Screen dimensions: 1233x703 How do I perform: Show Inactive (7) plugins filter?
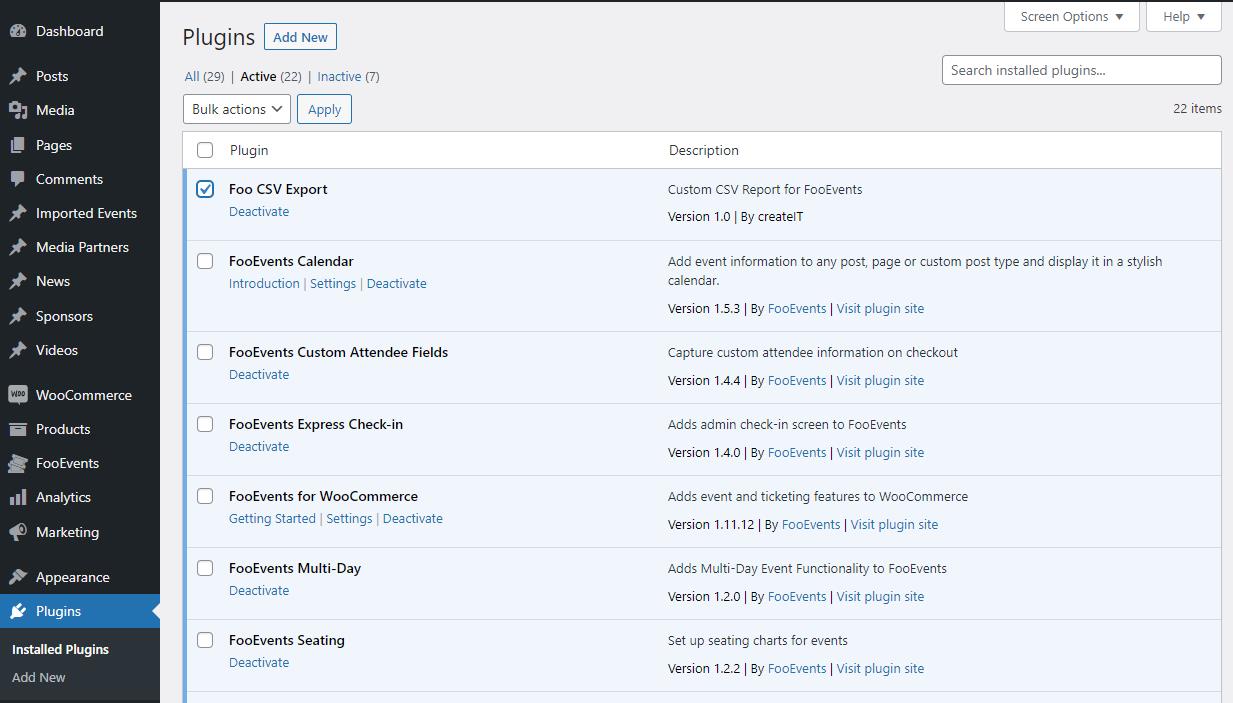click(x=348, y=76)
